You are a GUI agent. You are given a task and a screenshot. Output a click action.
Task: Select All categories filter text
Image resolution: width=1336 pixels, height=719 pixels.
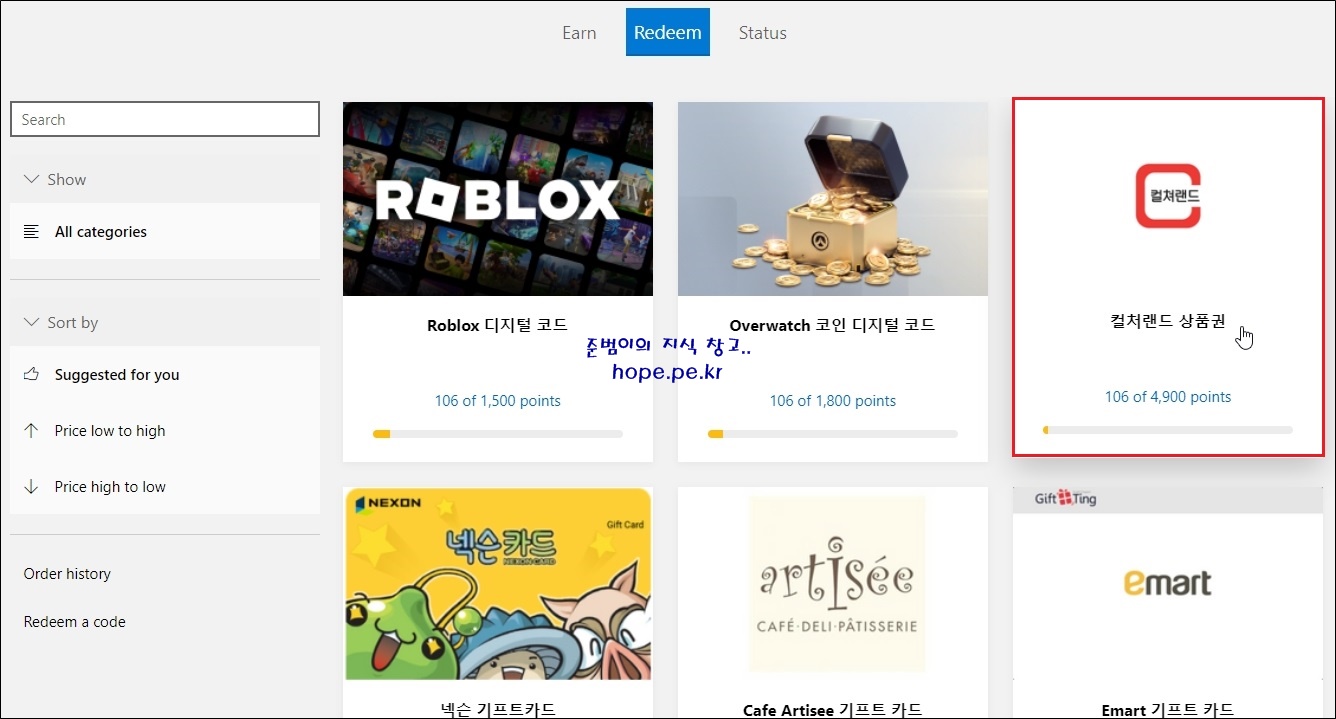click(101, 231)
